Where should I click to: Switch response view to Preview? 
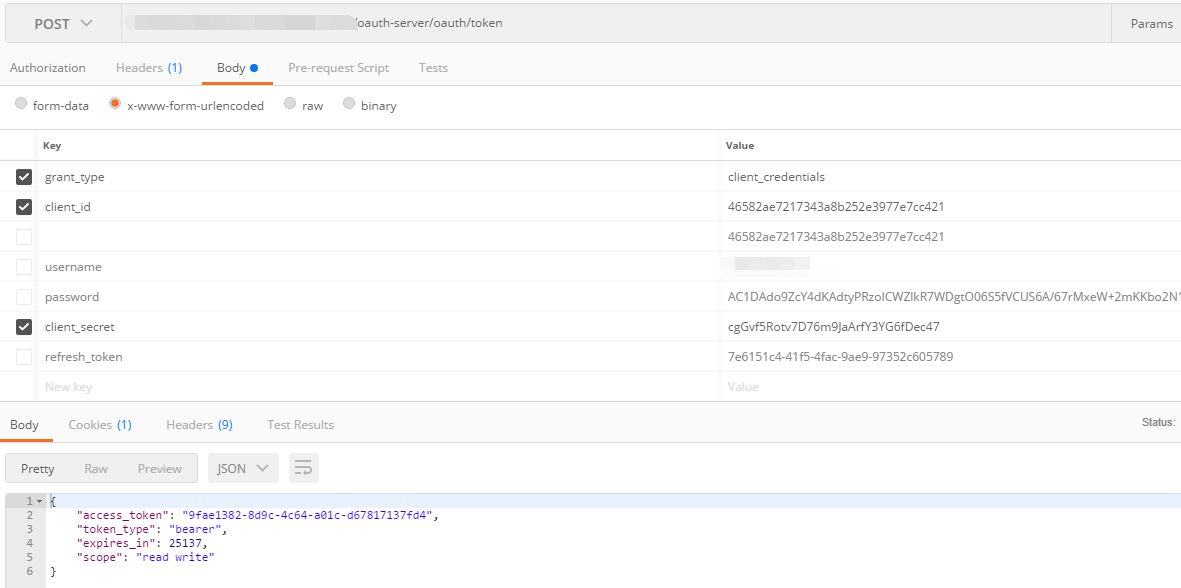pos(160,468)
